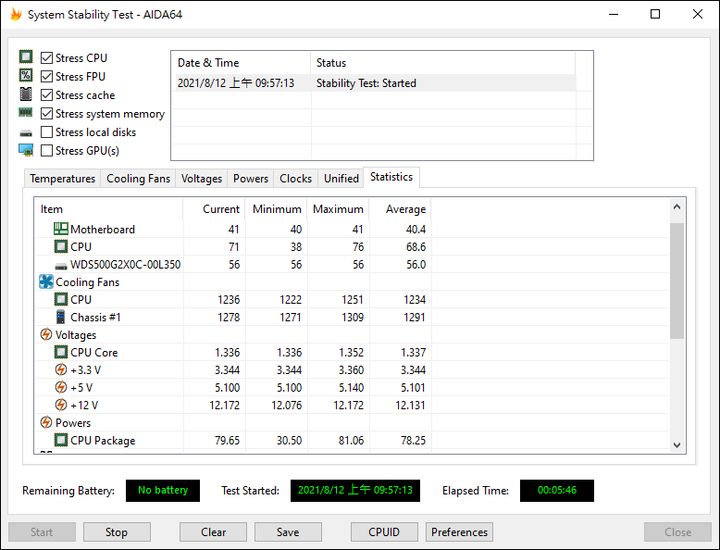Click the Save button

pos(288,532)
